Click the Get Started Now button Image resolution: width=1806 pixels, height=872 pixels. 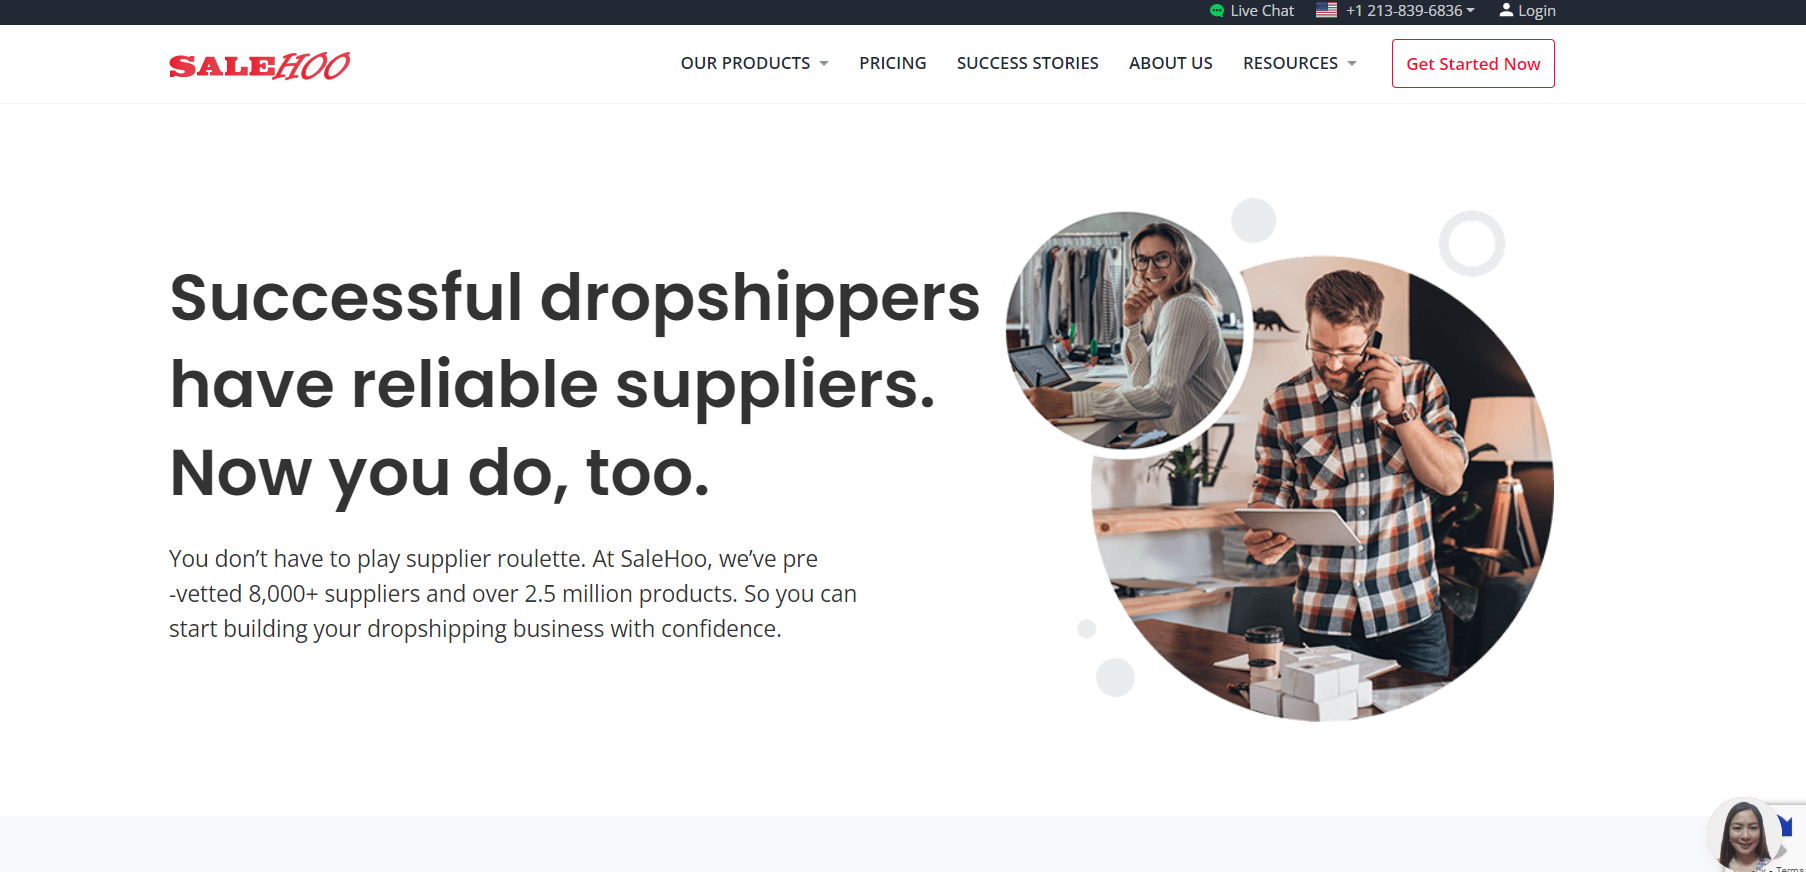(x=1473, y=64)
